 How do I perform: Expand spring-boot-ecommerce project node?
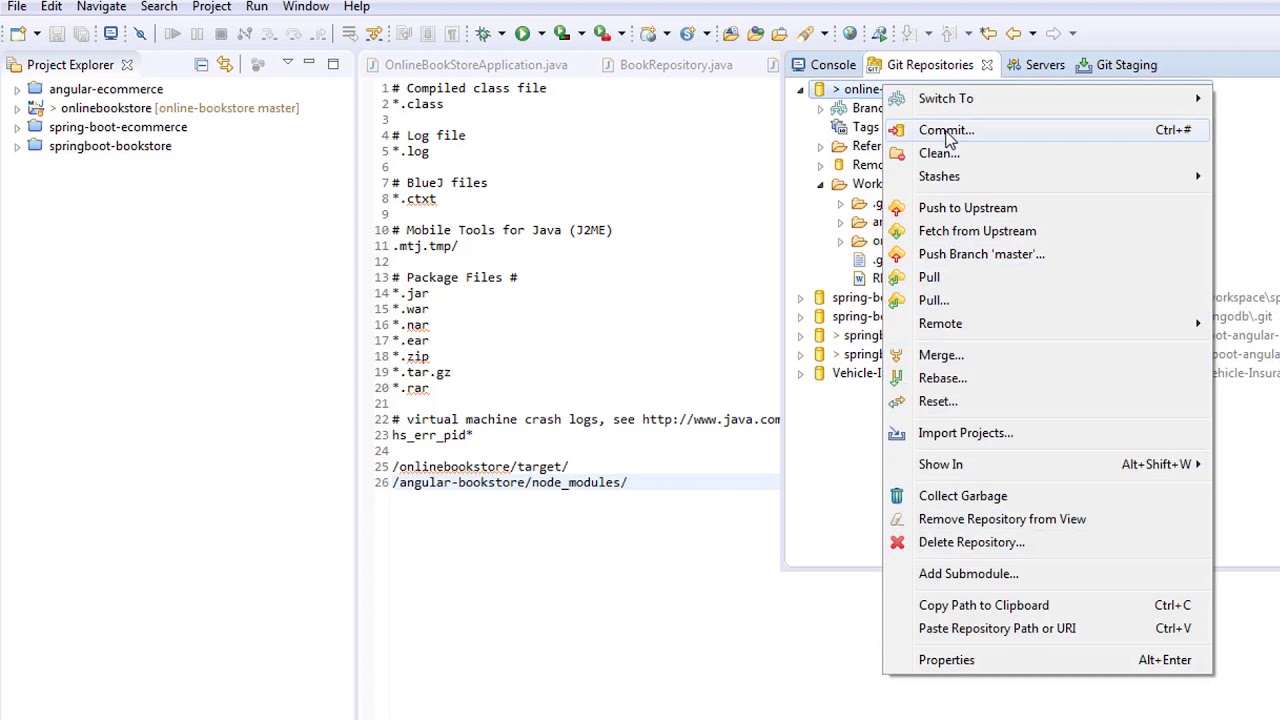click(x=17, y=127)
